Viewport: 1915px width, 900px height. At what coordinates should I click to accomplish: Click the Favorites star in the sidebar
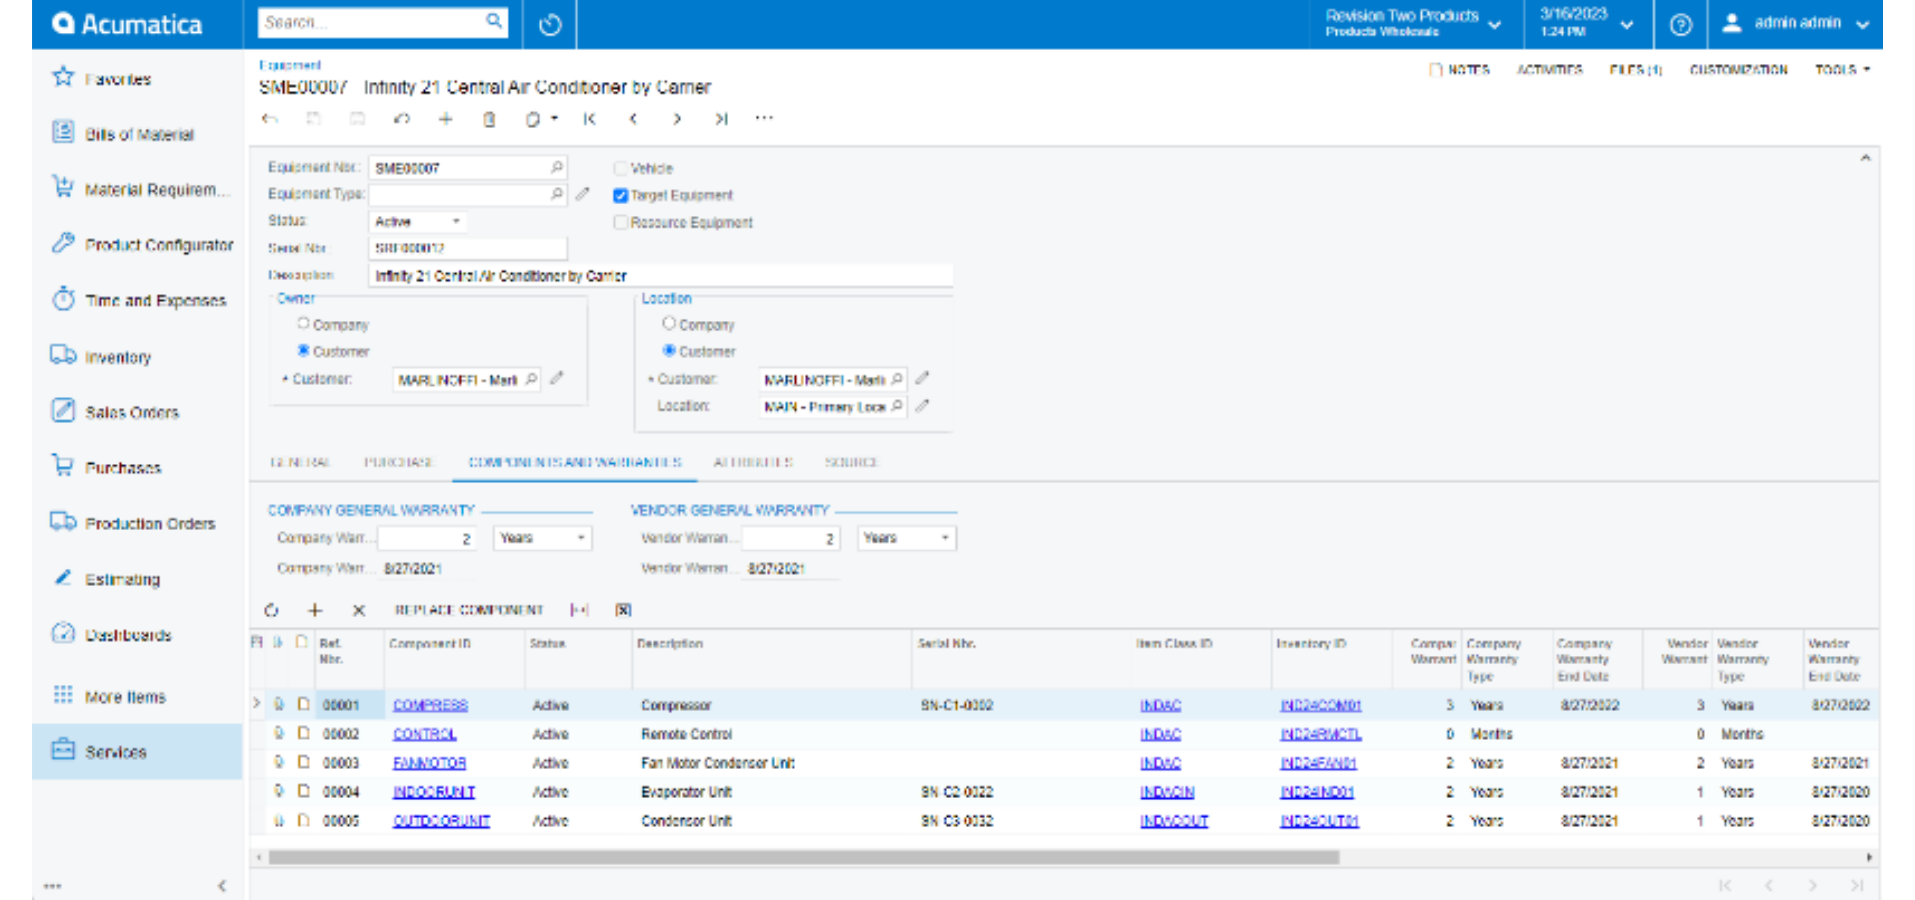(62, 78)
